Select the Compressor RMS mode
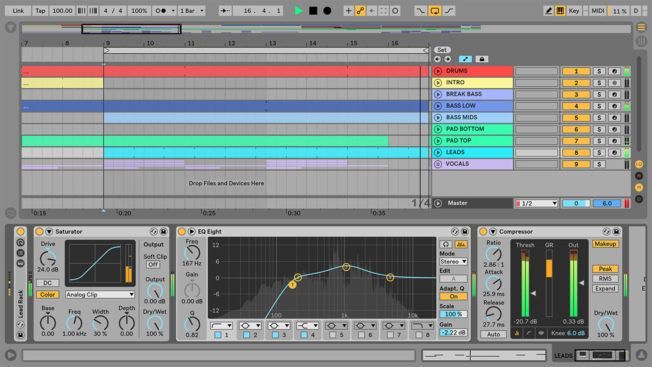652x367 pixels. tap(605, 278)
